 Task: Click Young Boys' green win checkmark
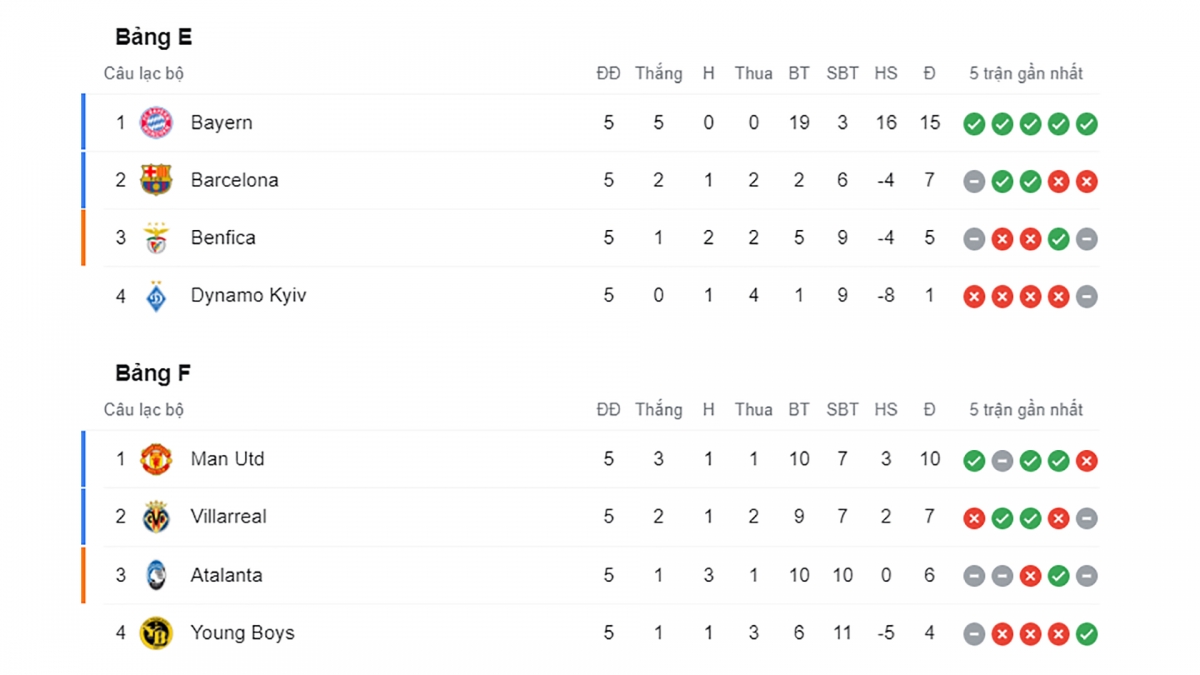[1087, 634]
